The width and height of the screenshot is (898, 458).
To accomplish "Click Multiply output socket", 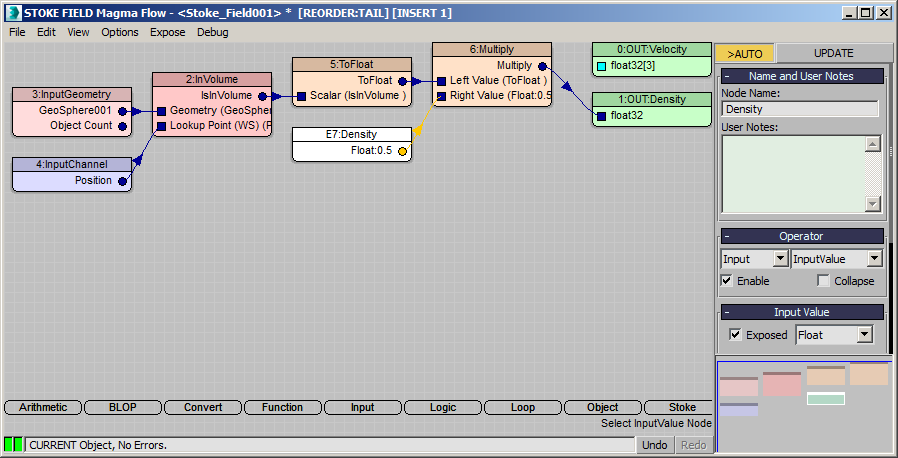I will [x=542, y=66].
